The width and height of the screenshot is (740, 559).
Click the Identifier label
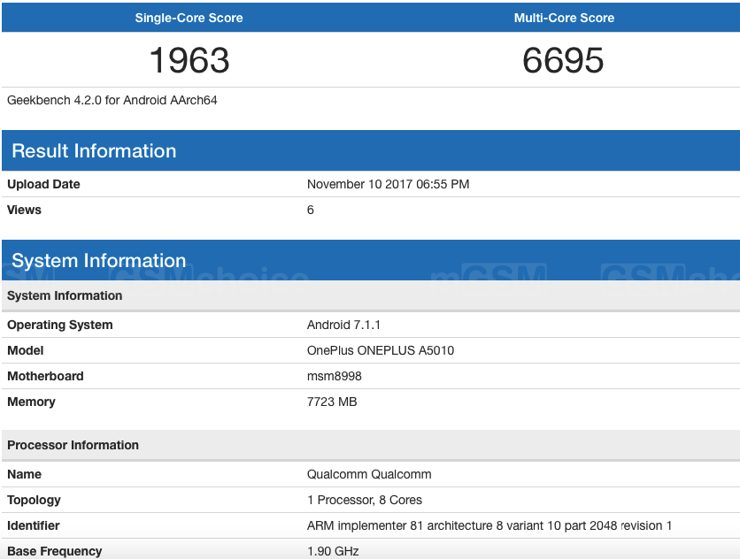tap(33, 525)
